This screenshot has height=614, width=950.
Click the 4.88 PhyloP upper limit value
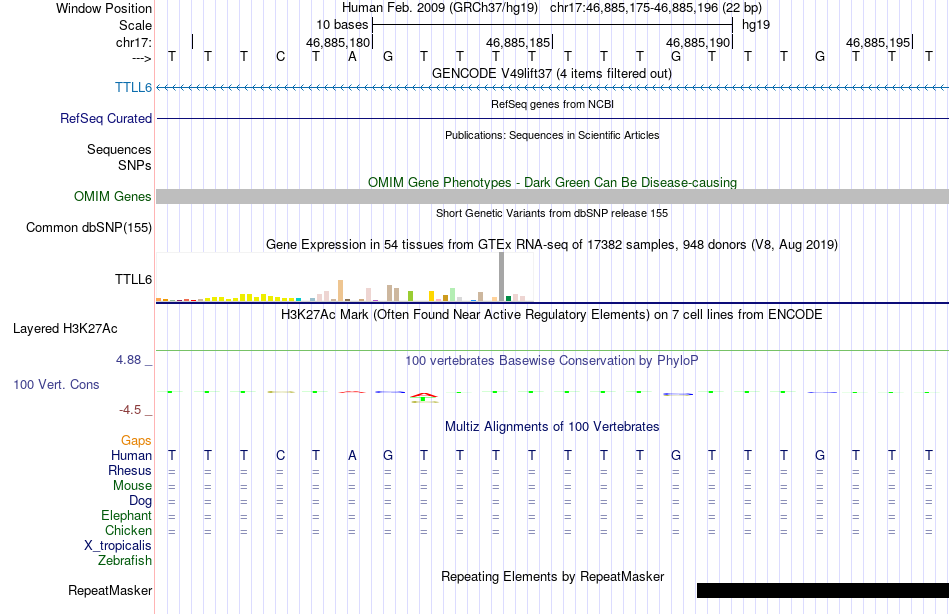tap(128, 360)
